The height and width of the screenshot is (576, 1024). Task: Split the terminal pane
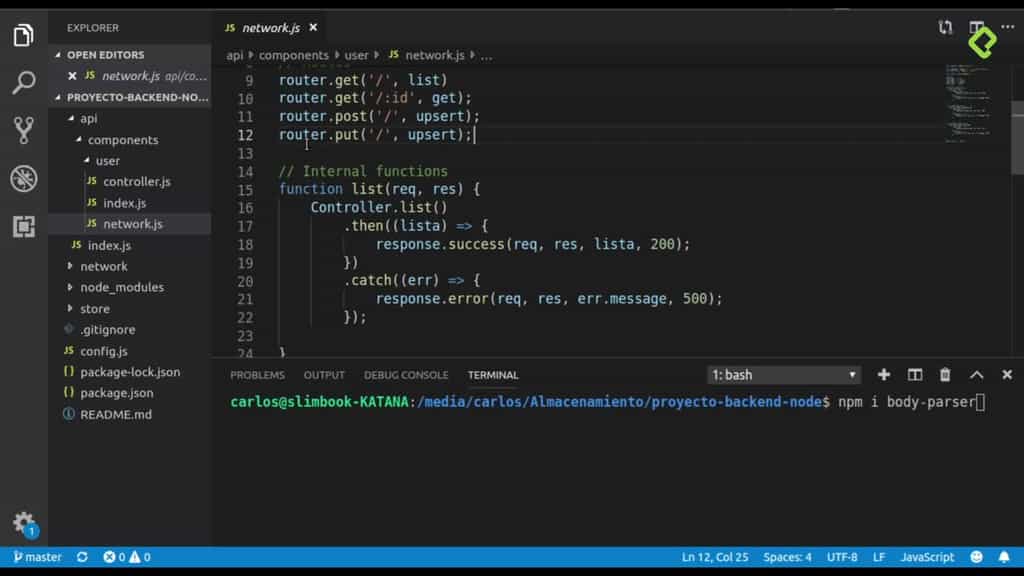pyautogui.click(x=914, y=374)
